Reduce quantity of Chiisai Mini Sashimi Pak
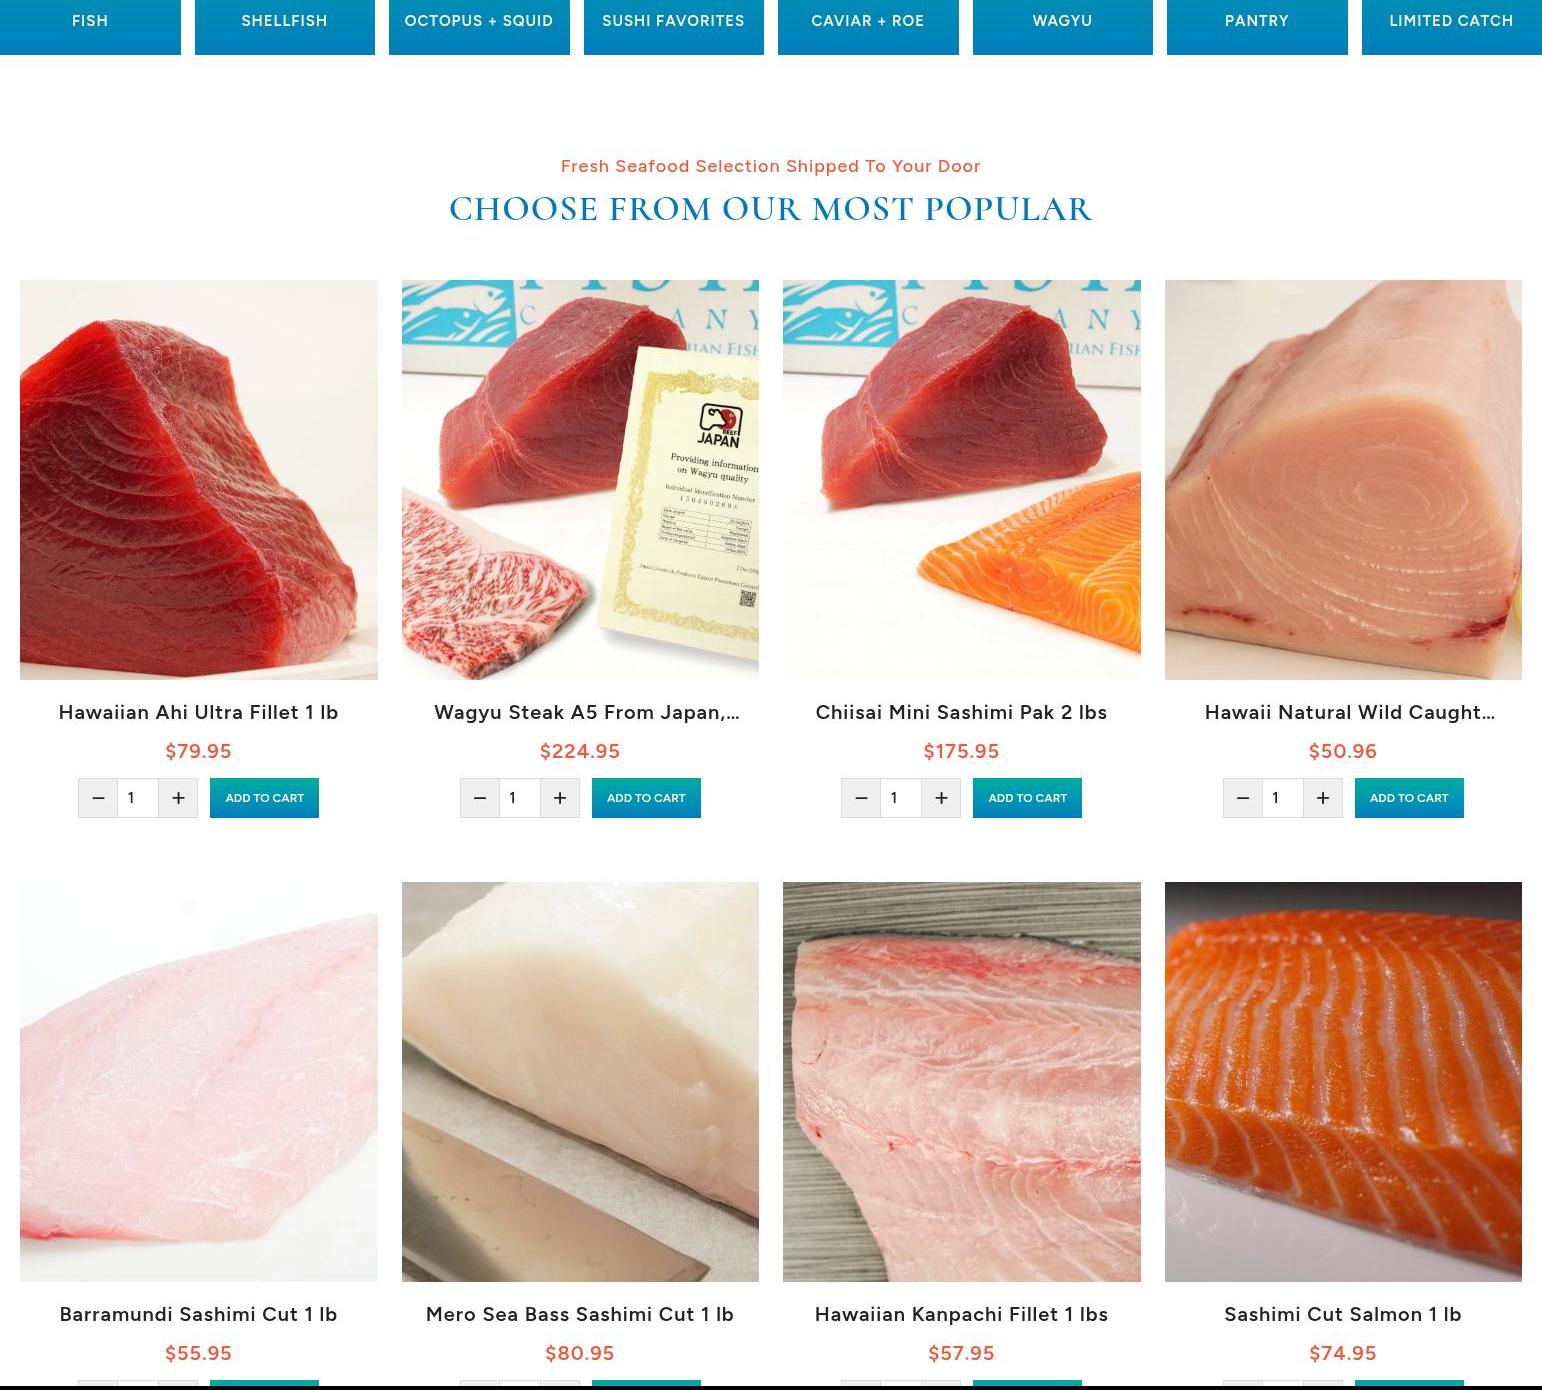Screen dimensions: 1542x1390 (861, 798)
